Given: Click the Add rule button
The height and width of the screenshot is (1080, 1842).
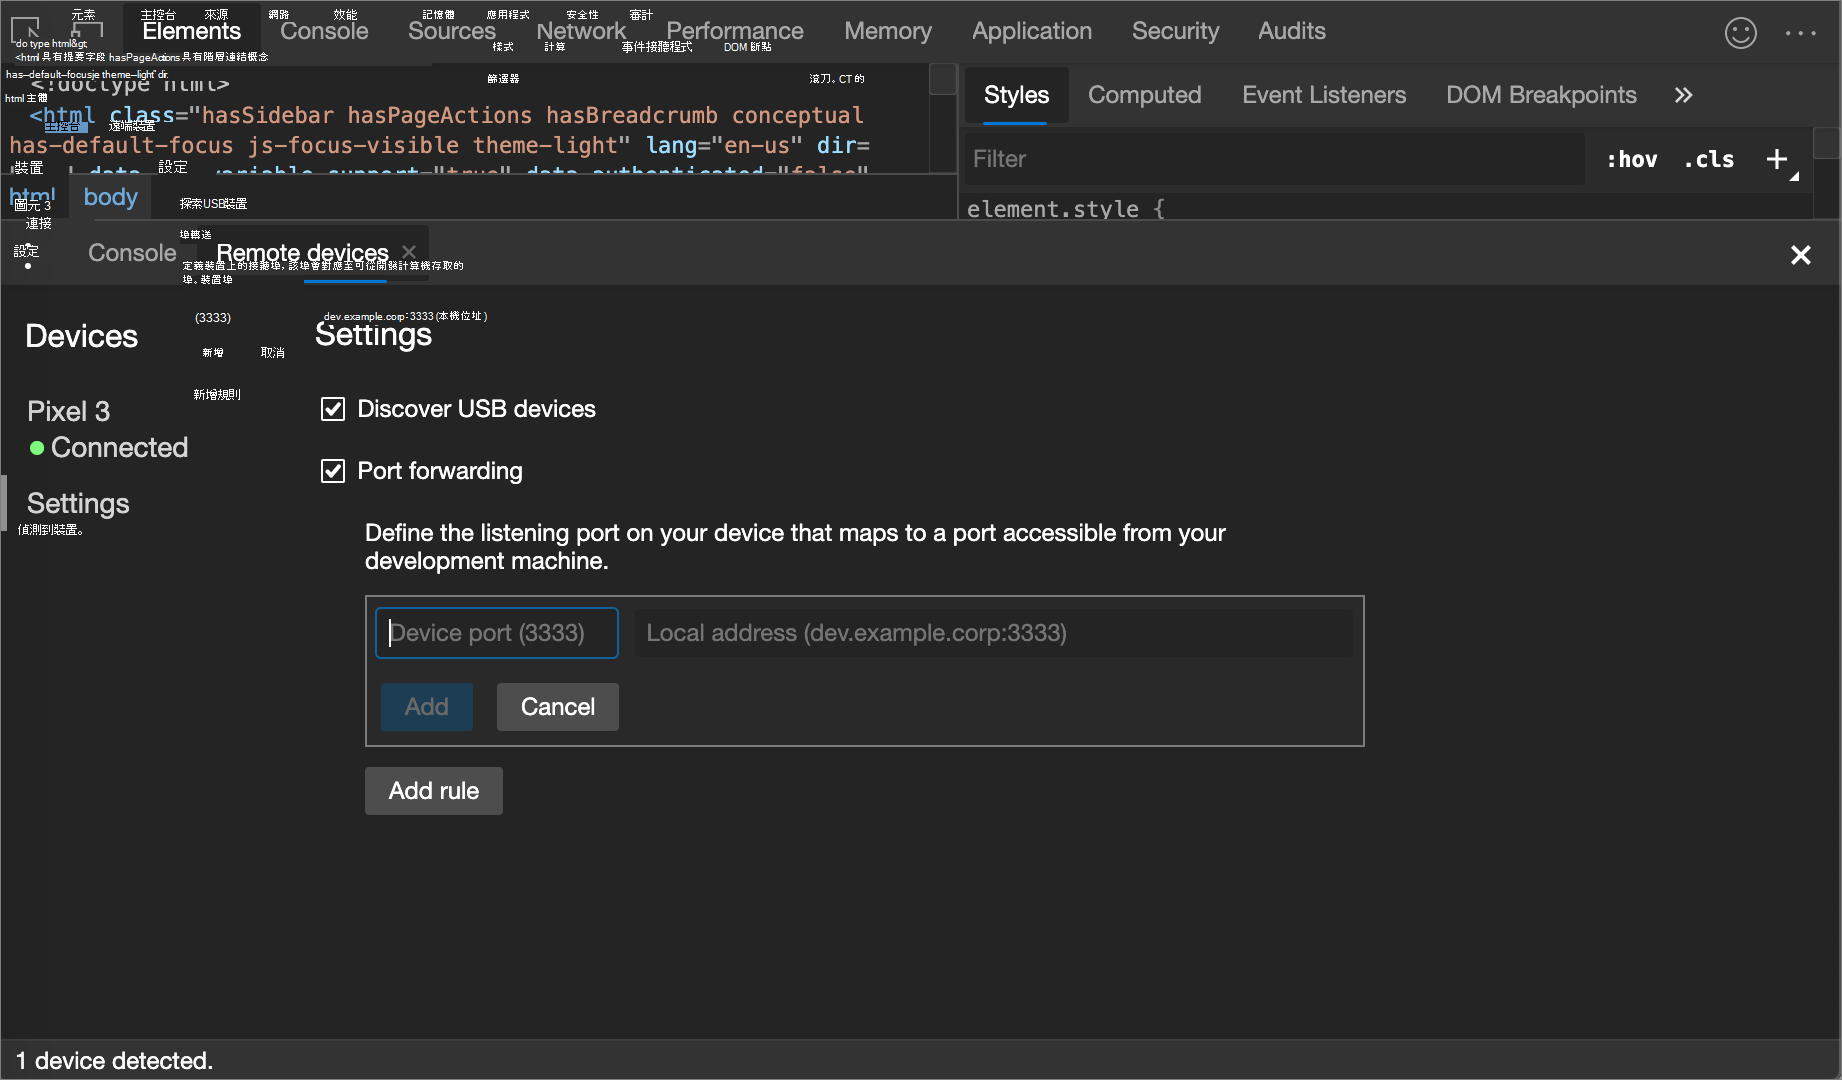Looking at the screenshot, I should click(x=434, y=791).
